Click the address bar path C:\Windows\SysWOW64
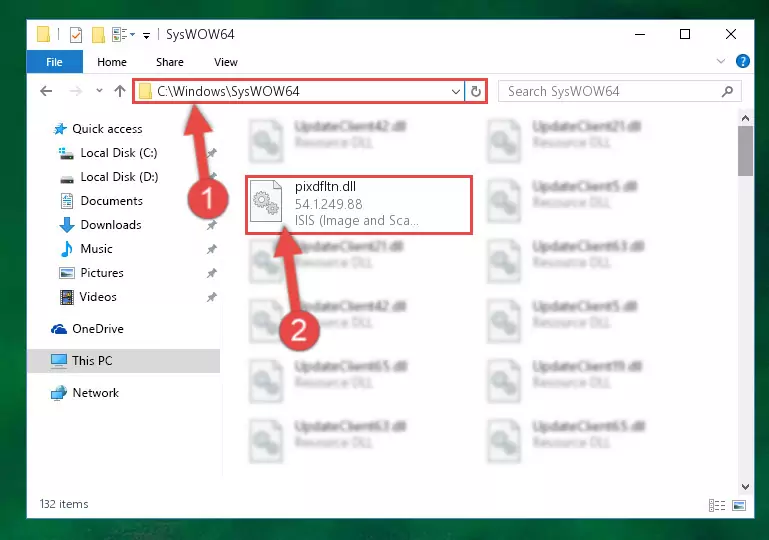The image size is (769, 540). (x=228, y=92)
